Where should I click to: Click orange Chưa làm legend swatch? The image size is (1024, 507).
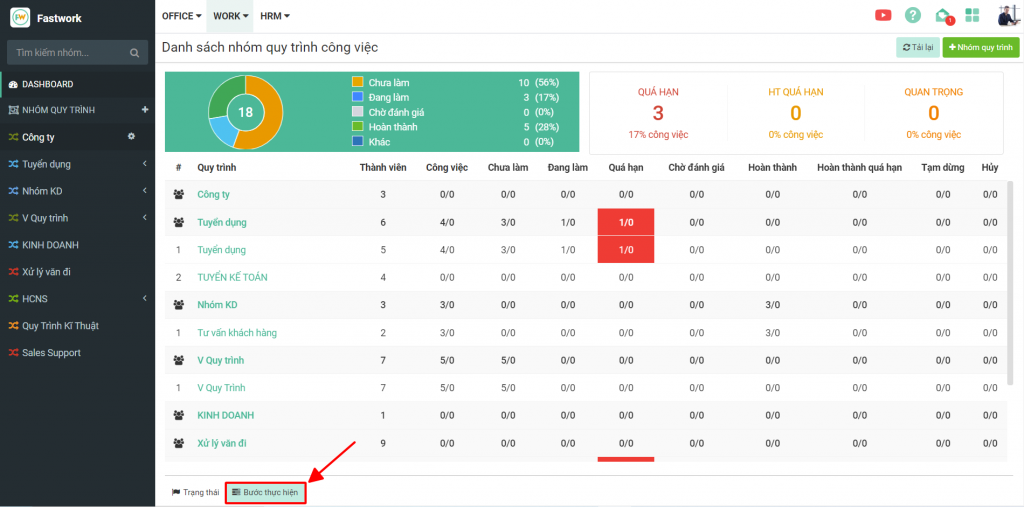click(x=358, y=82)
